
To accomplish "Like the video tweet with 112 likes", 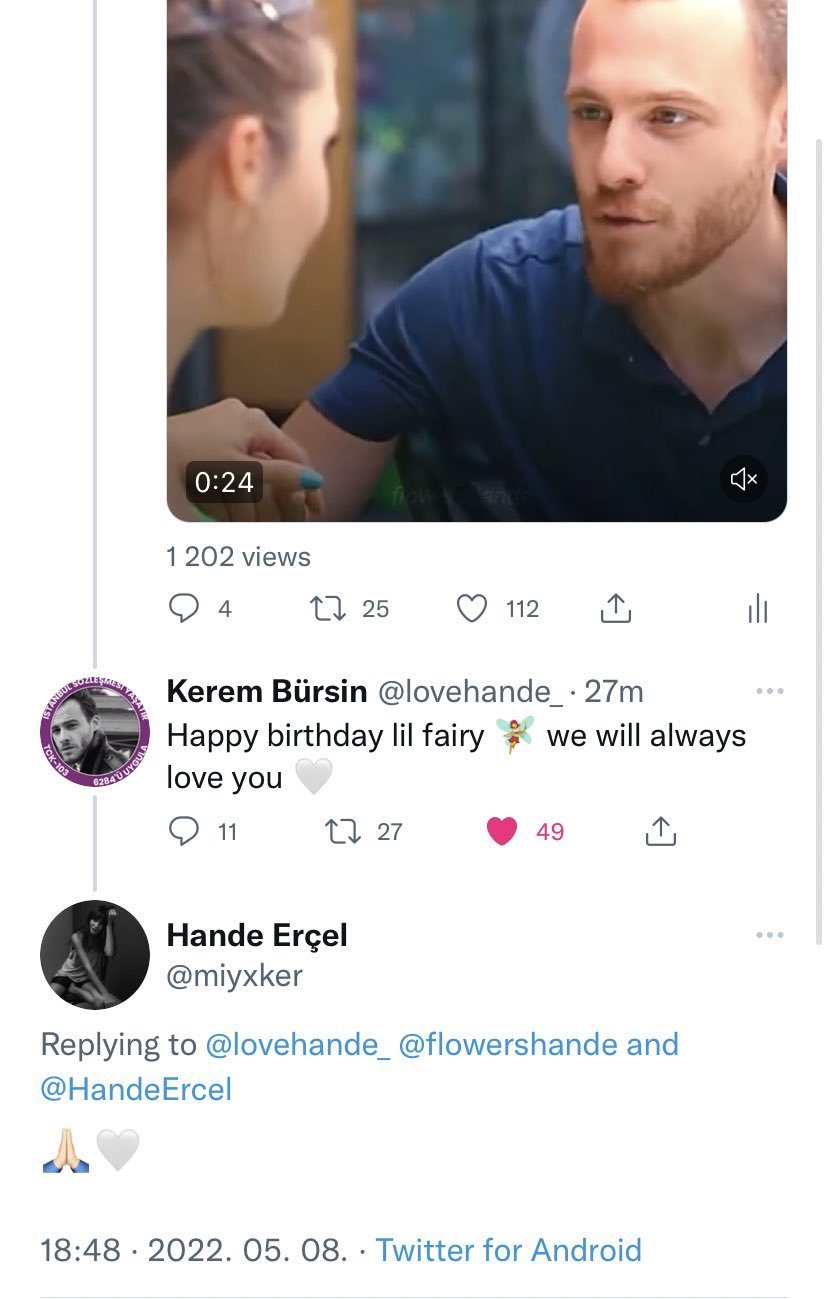I will (x=472, y=608).
